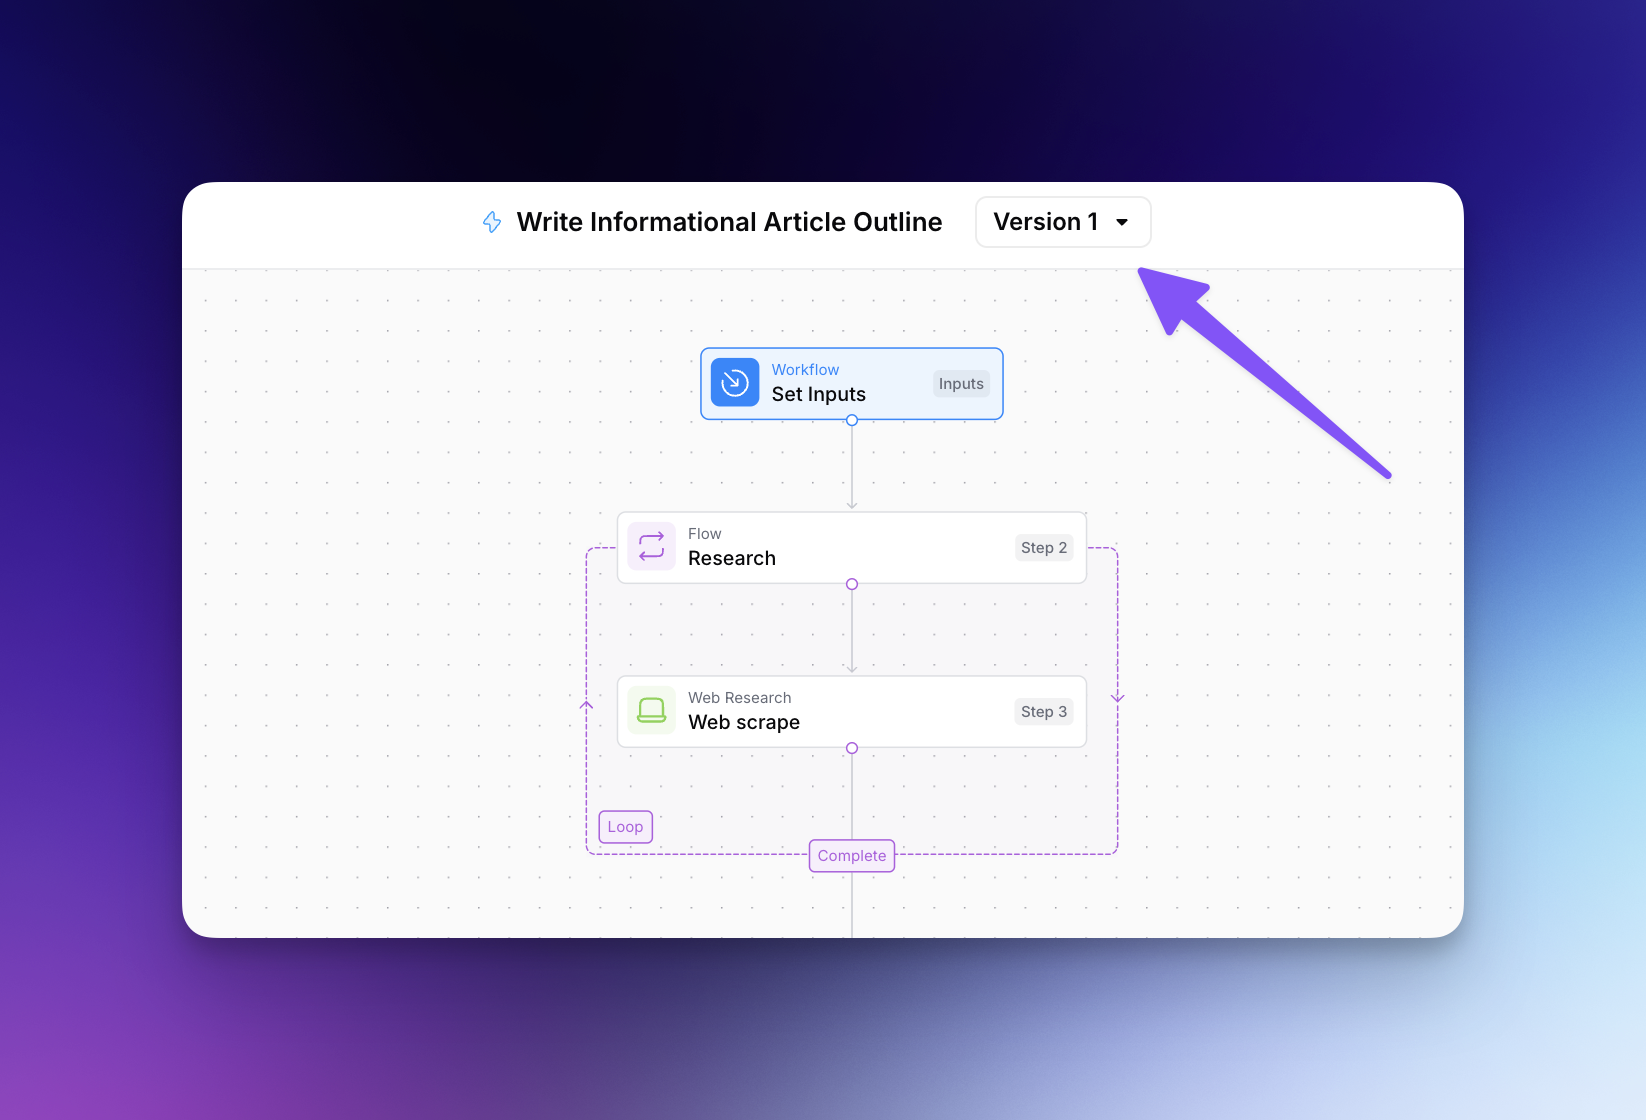
Task: Click the connector dot below Web scrape
Action: point(852,748)
